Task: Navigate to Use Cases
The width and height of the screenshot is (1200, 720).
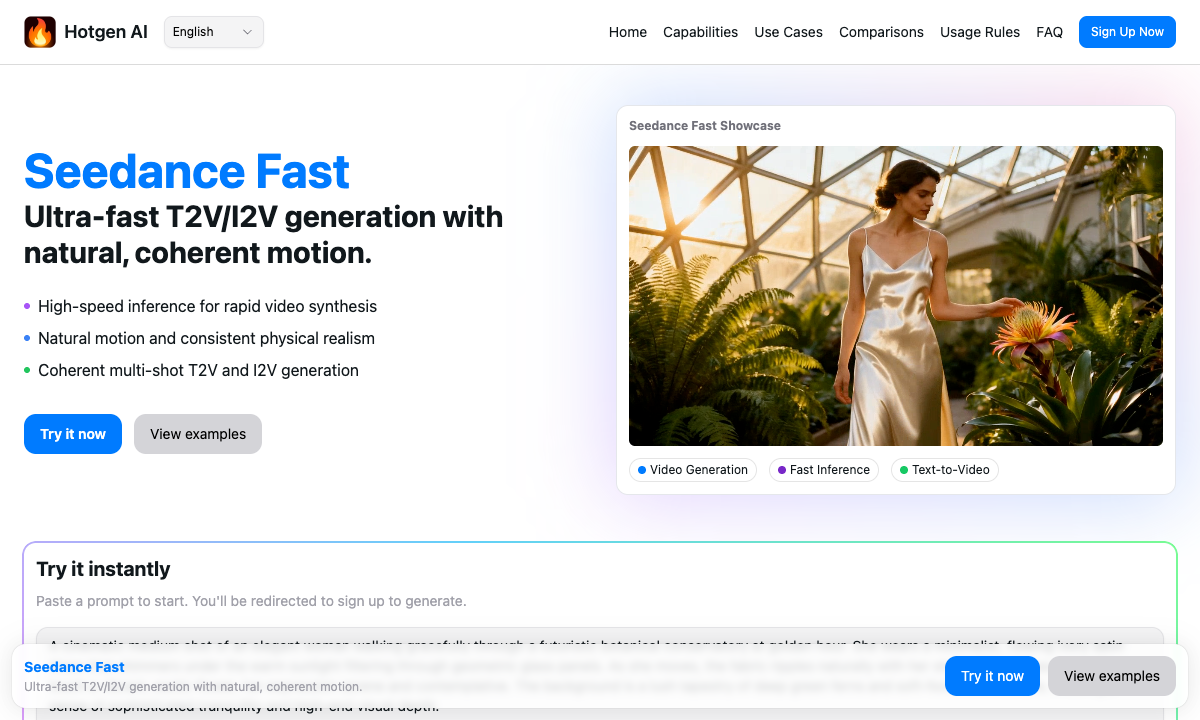Action: [x=788, y=32]
